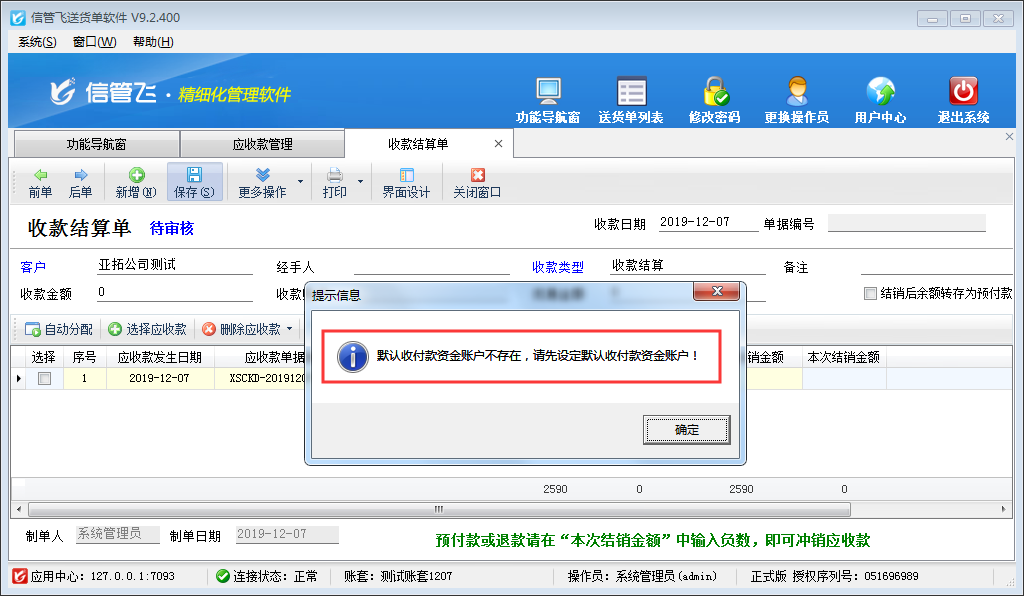Go to previous record with 前单
This screenshot has width=1024, height=596.
coord(40,182)
